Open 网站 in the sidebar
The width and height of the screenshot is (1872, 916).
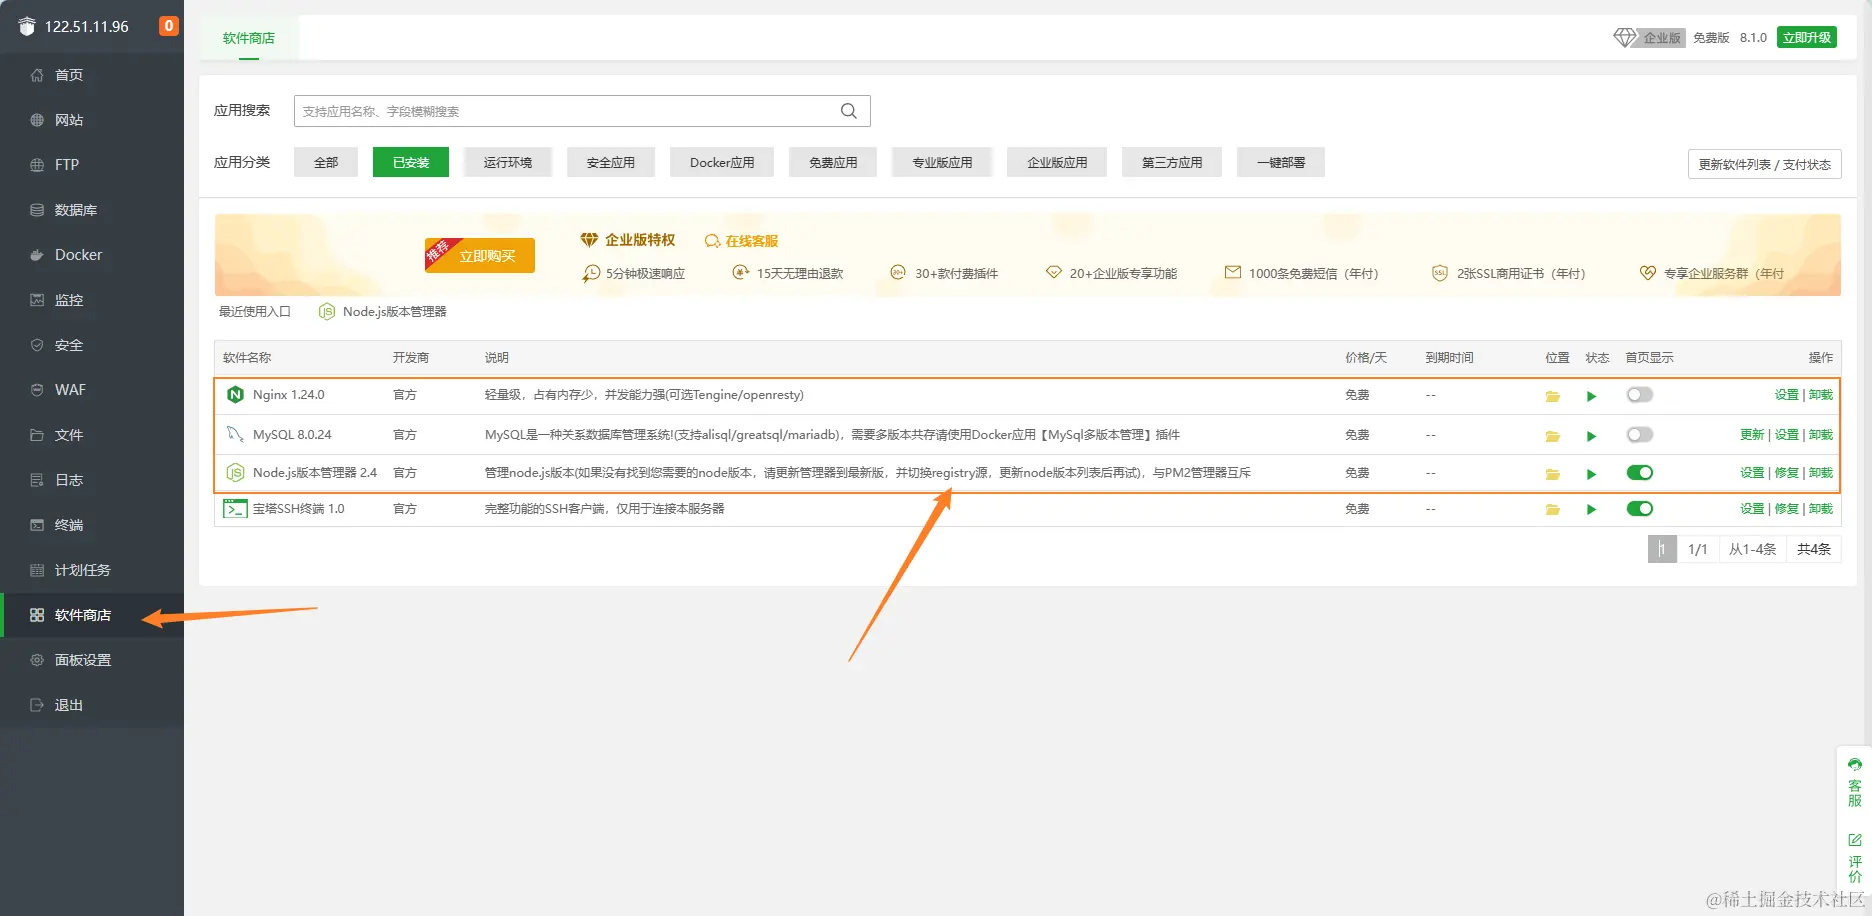tap(92, 120)
